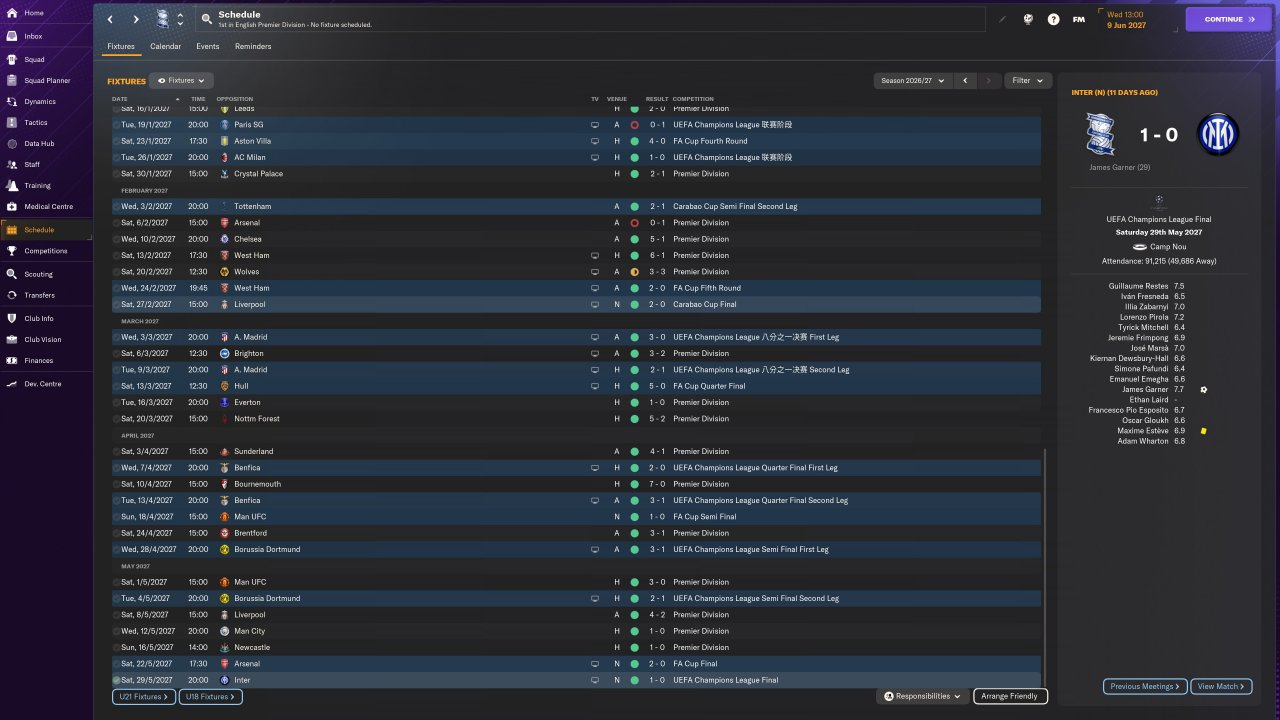Expand the Responsibilities dropdown
The height and width of the screenshot is (720, 1280).
[922, 696]
